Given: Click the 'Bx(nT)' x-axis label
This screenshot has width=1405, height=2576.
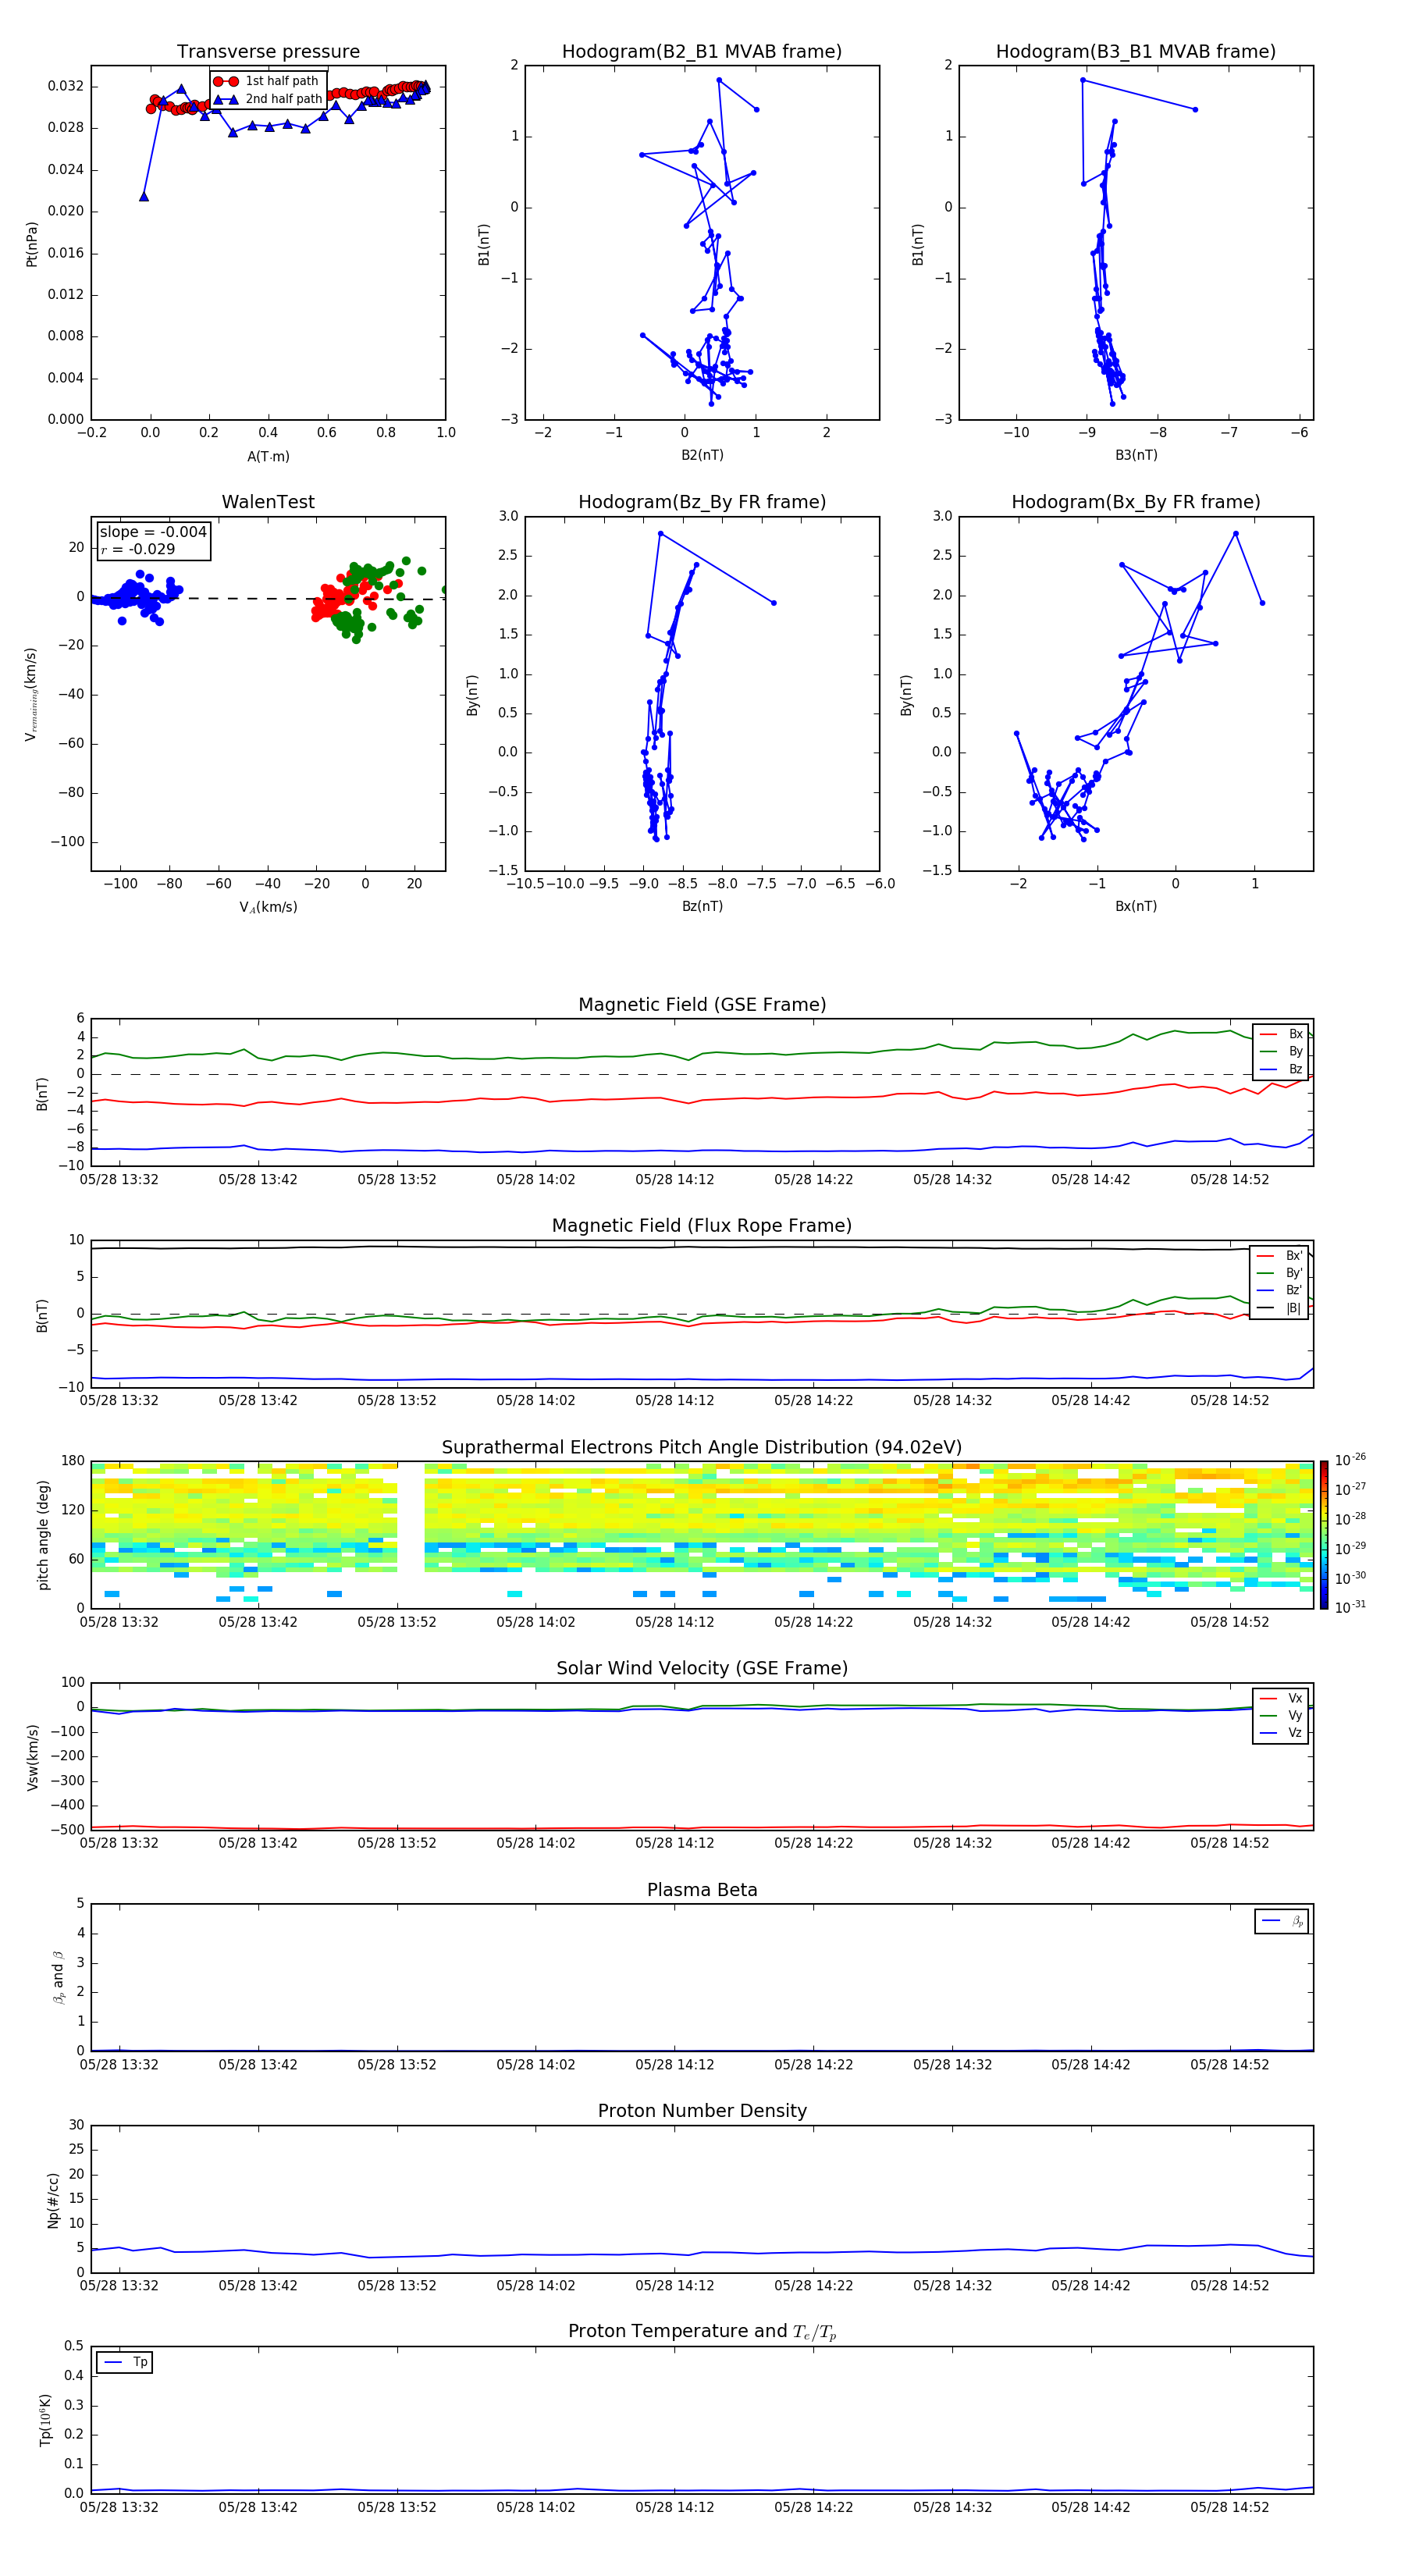Looking at the screenshot, I should 1136,906.
